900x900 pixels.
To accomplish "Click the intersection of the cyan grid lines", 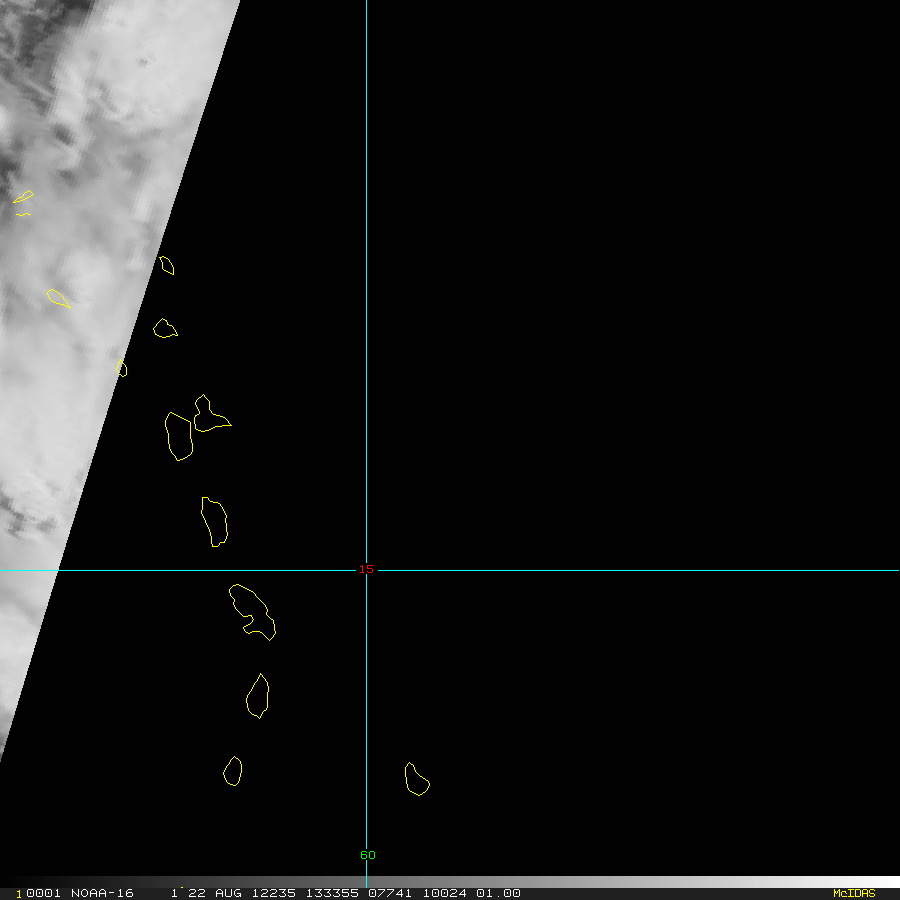I will [366, 571].
